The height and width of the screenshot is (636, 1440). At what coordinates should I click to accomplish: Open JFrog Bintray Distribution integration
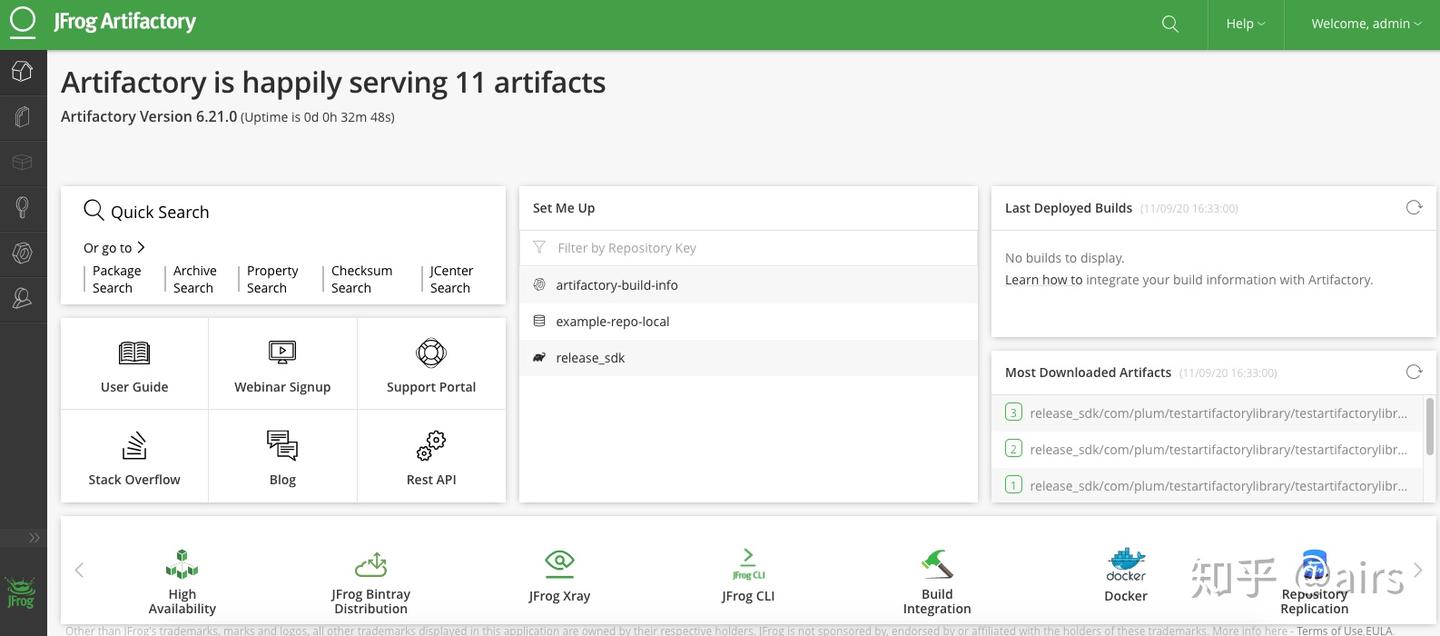click(371, 581)
